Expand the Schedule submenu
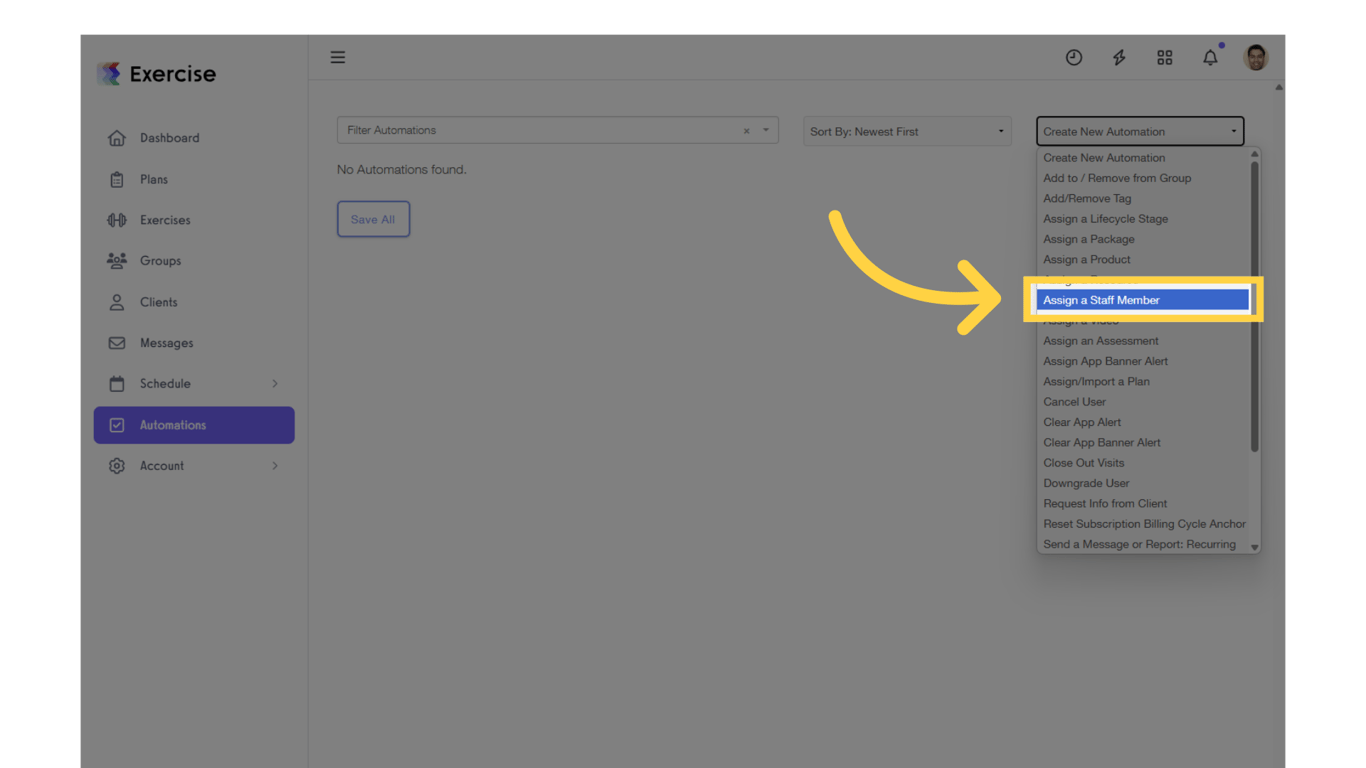This screenshot has width=1366, height=768. coord(275,383)
